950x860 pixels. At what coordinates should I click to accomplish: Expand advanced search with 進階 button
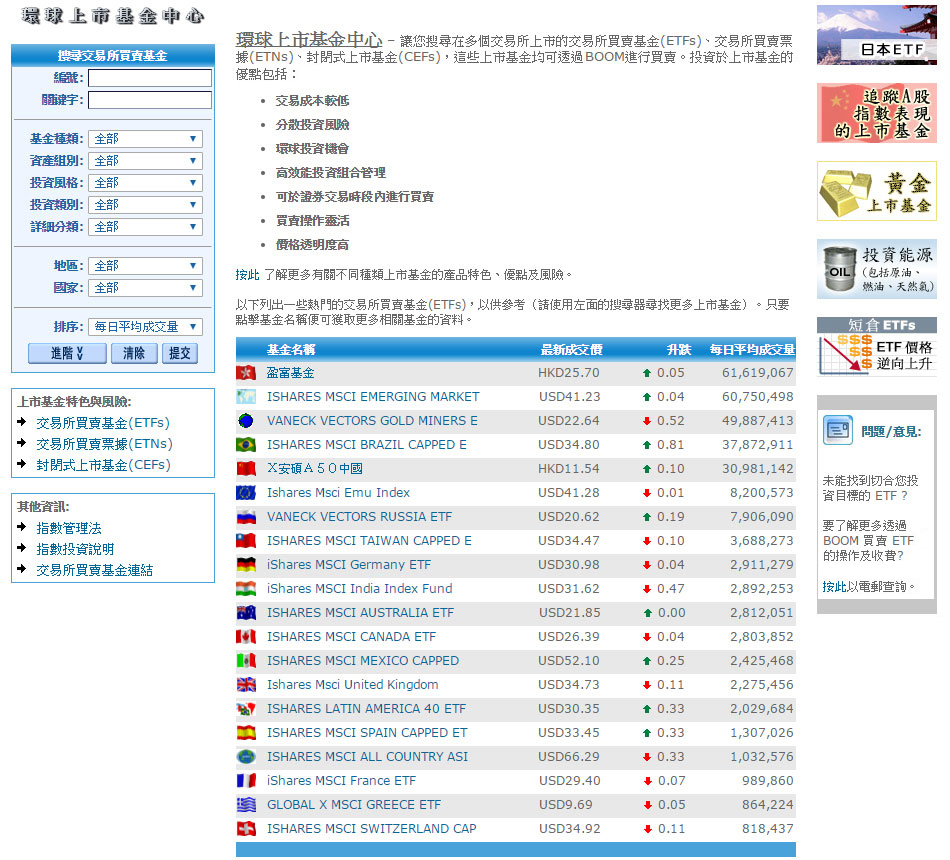click(x=67, y=353)
